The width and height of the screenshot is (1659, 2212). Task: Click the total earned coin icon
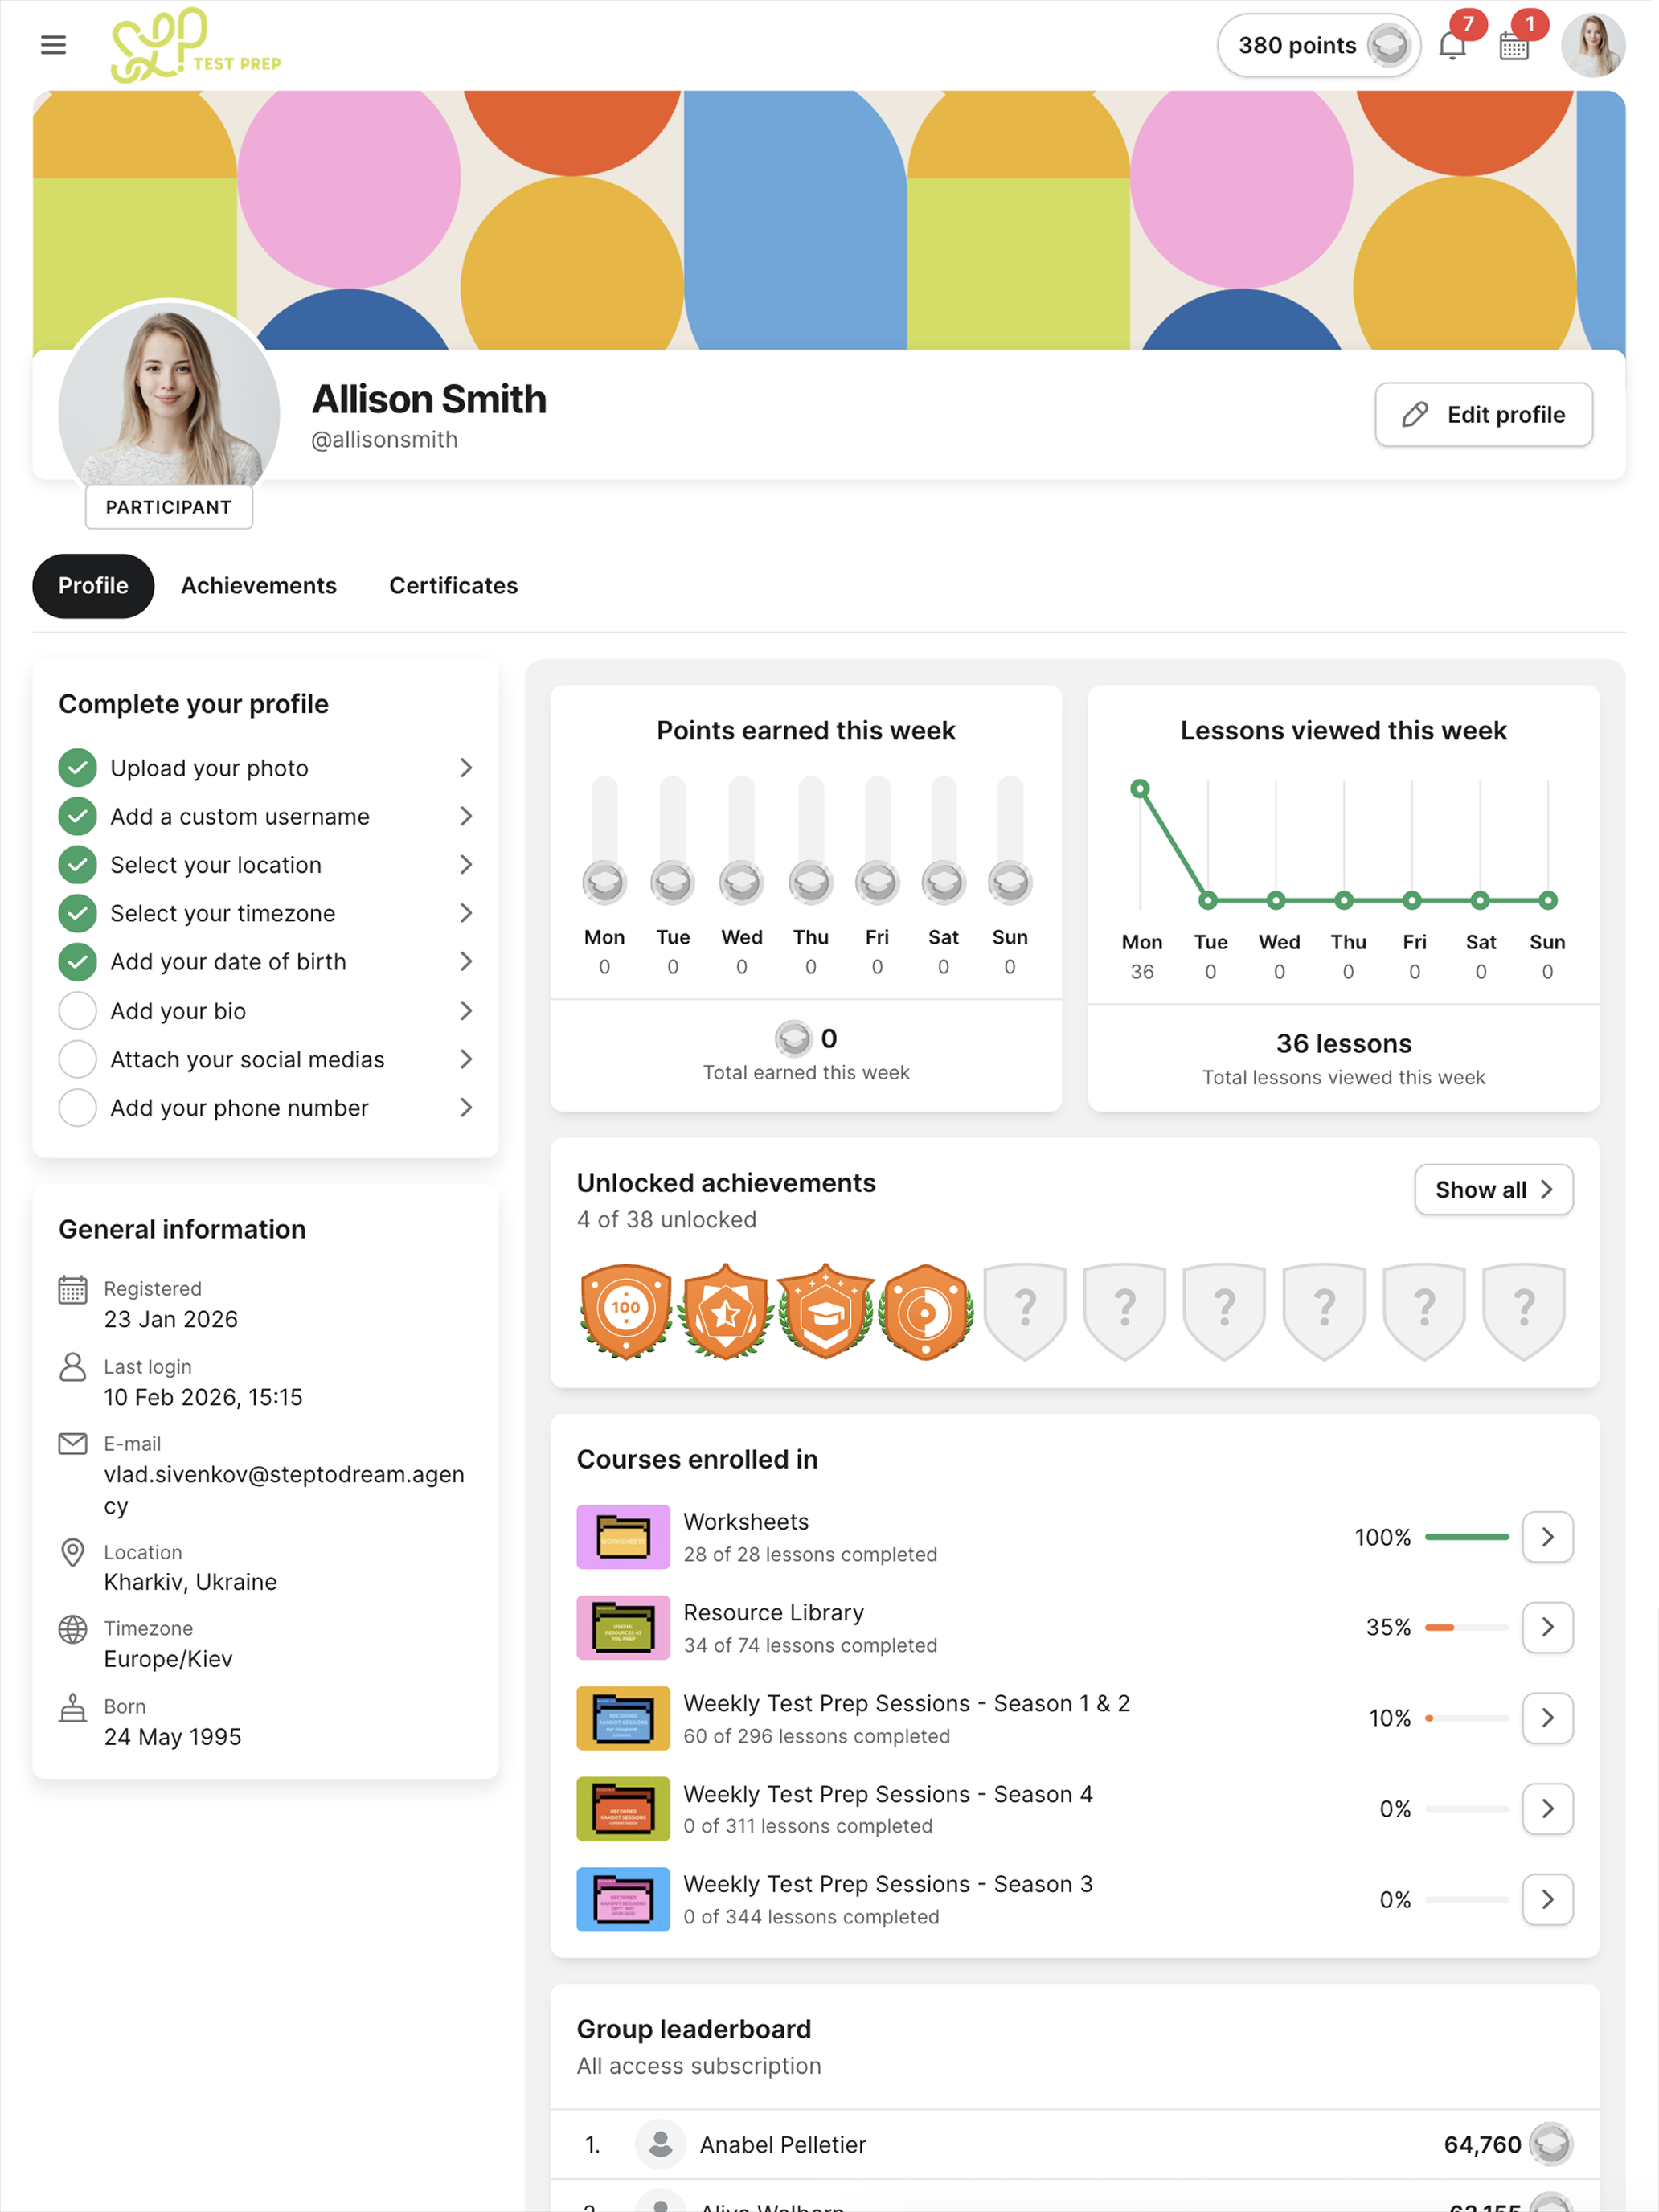793,1038
